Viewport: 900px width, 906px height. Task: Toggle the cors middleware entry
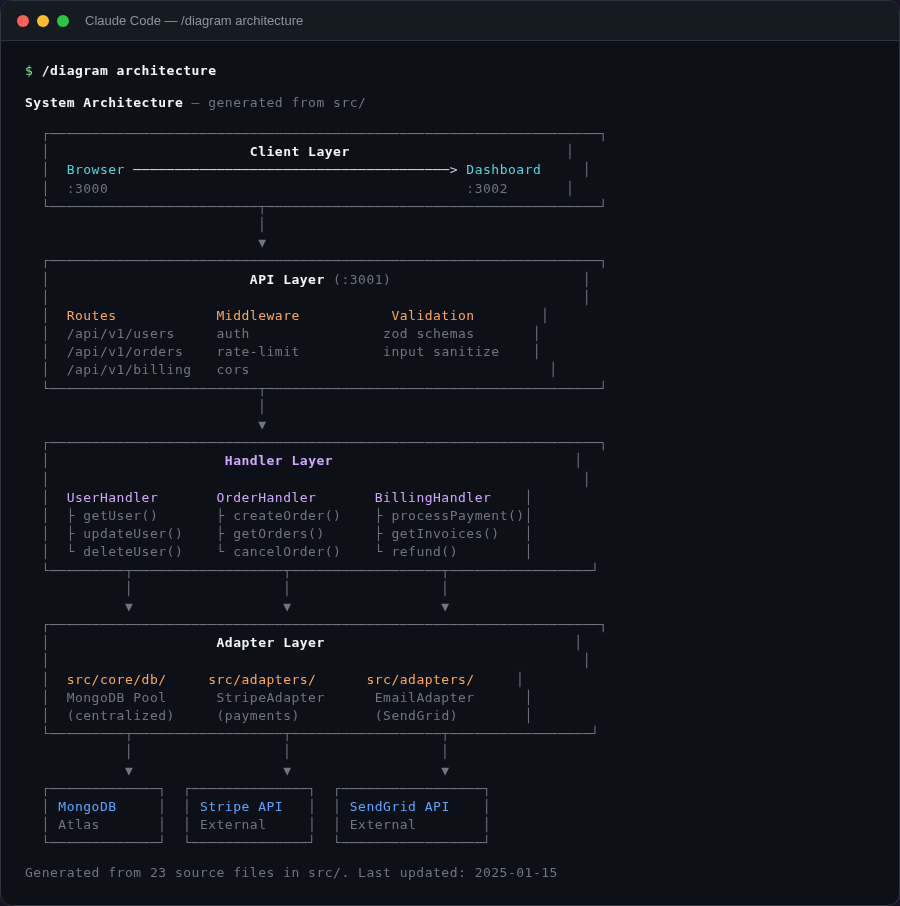(x=232, y=369)
